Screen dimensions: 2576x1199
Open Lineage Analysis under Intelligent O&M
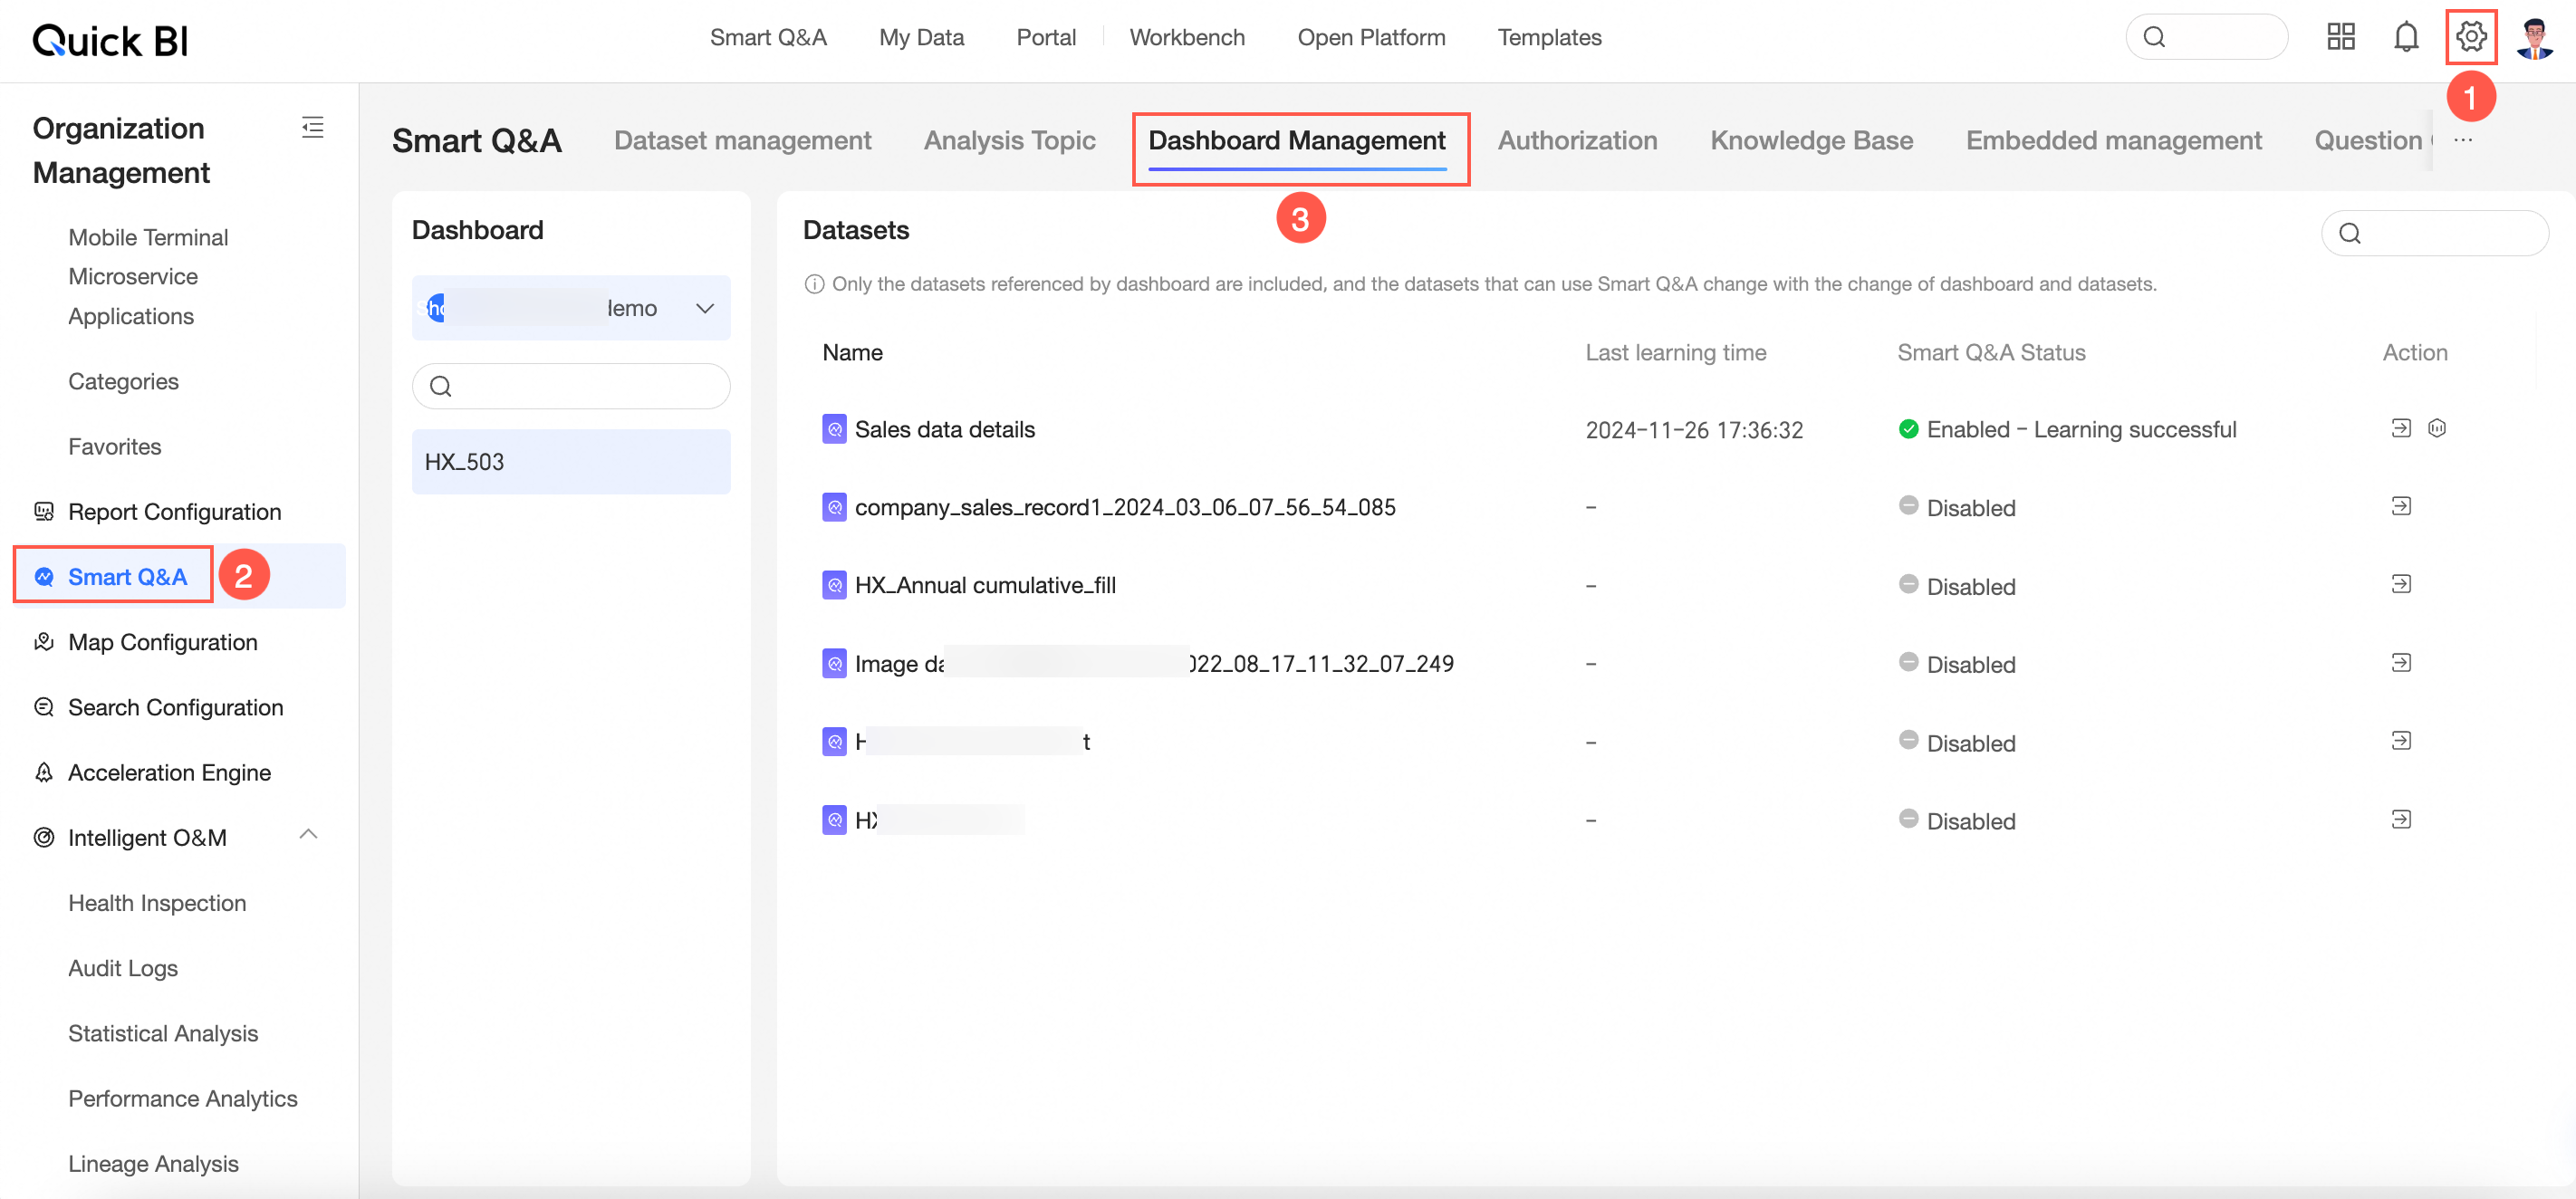pos(153,1163)
